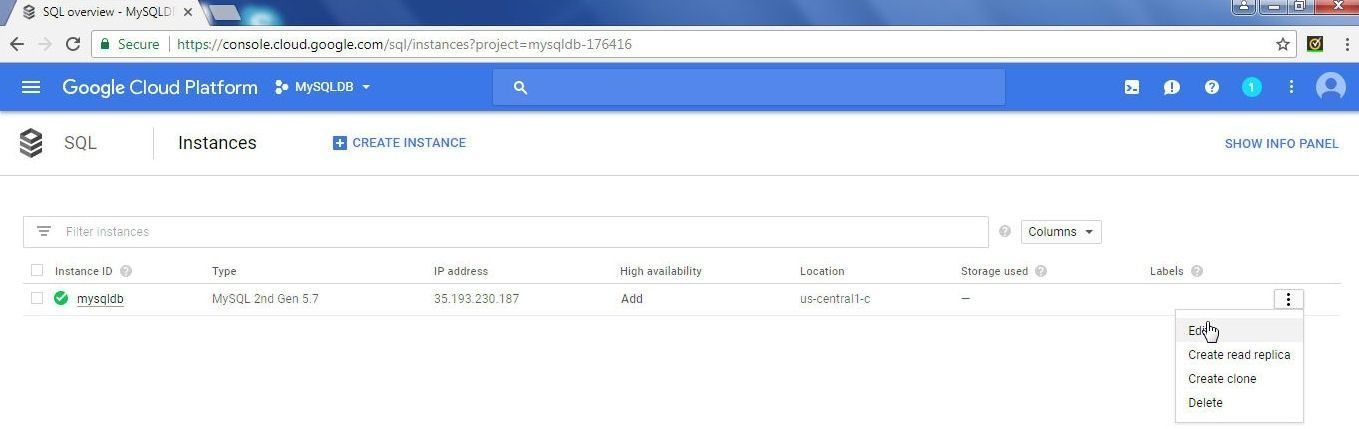The height and width of the screenshot is (429, 1359).
Task: Focus the top search input bar
Action: pos(748,87)
